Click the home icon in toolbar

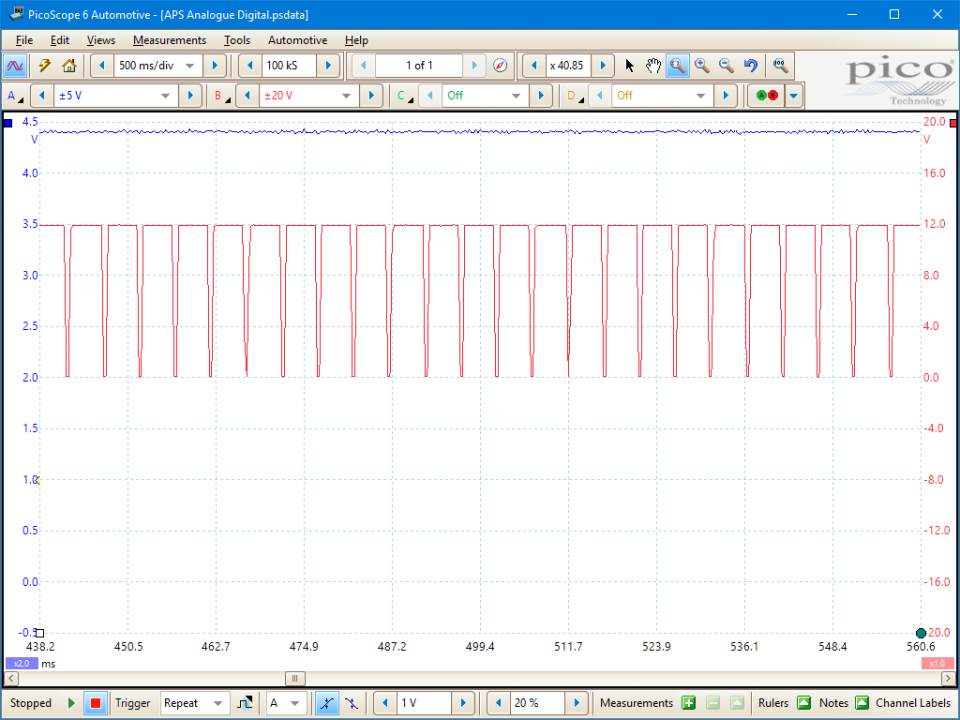coord(69,66)
